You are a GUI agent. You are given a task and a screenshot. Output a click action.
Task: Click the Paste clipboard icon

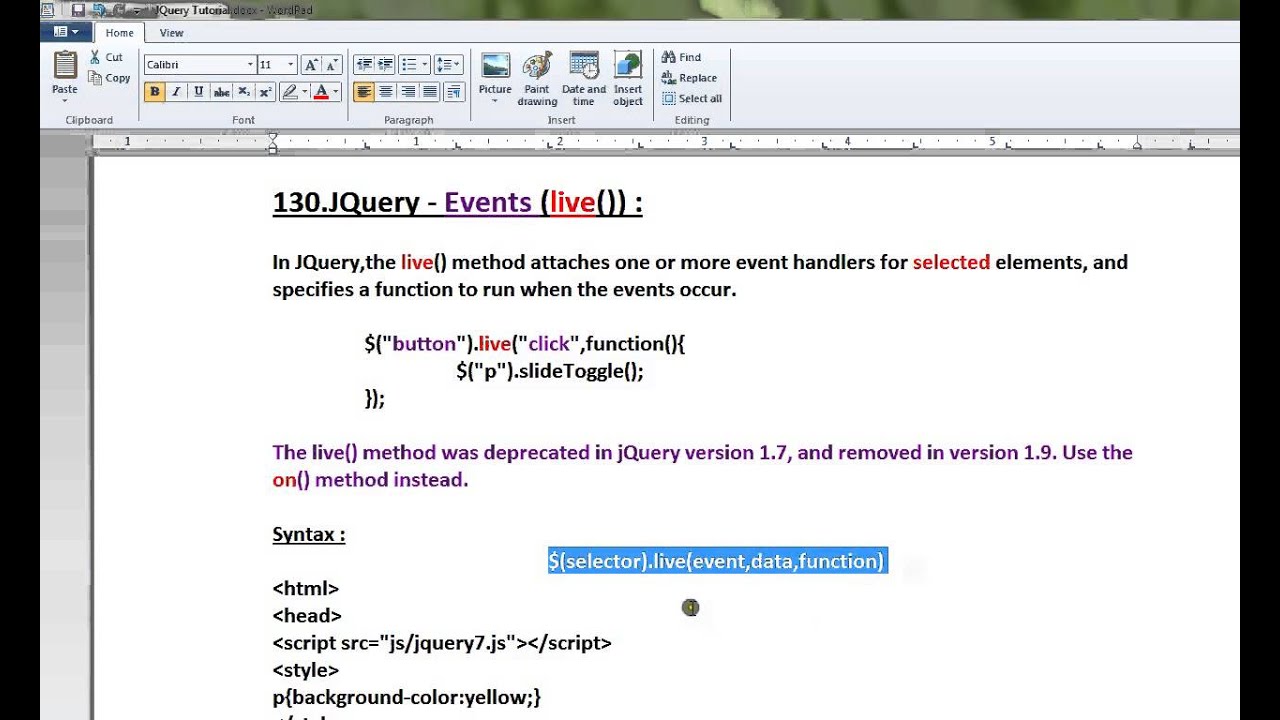pyautogui.click(x=65, y=66)
